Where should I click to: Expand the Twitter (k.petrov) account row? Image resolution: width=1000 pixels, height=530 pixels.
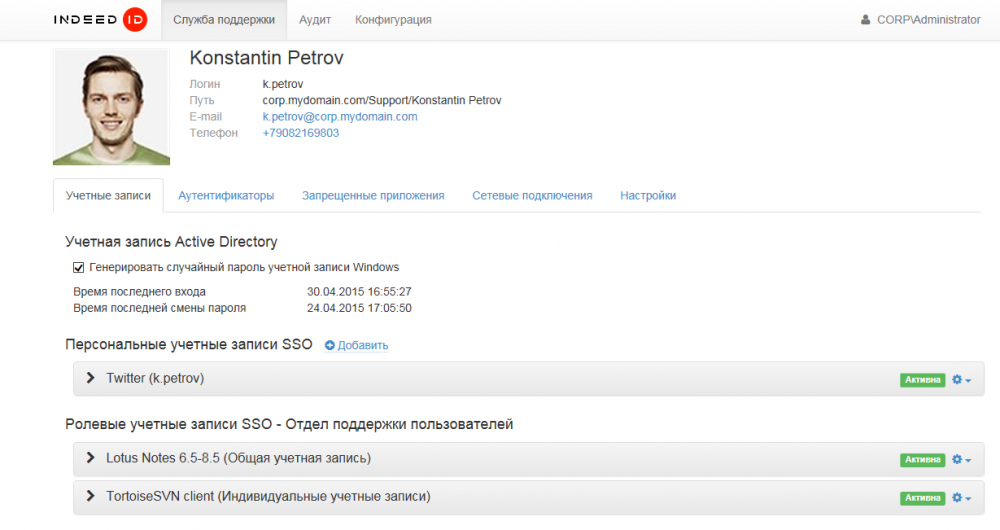[x=91, y=378]
